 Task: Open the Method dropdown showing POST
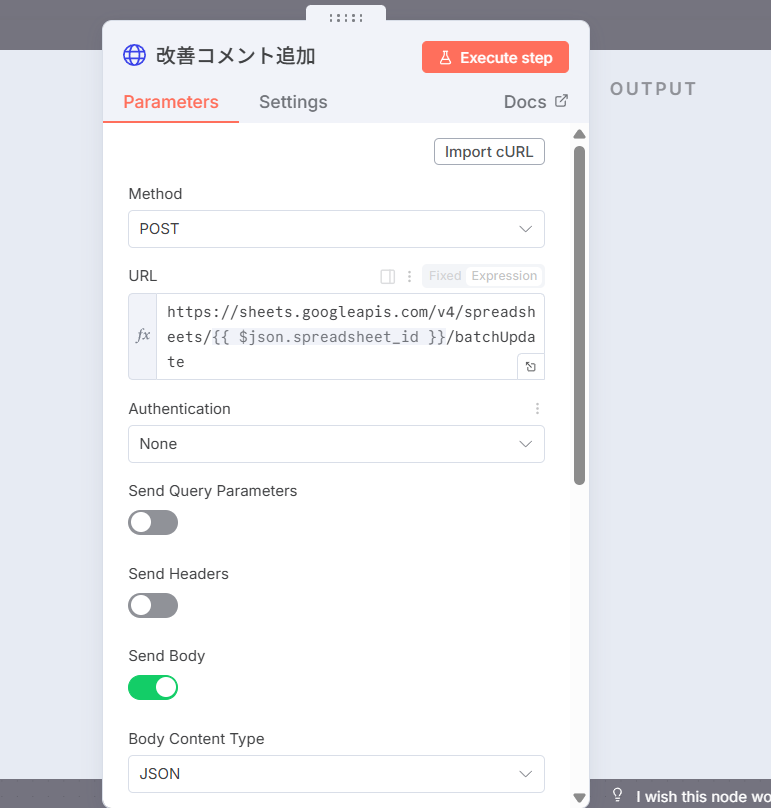coord(336,229)
